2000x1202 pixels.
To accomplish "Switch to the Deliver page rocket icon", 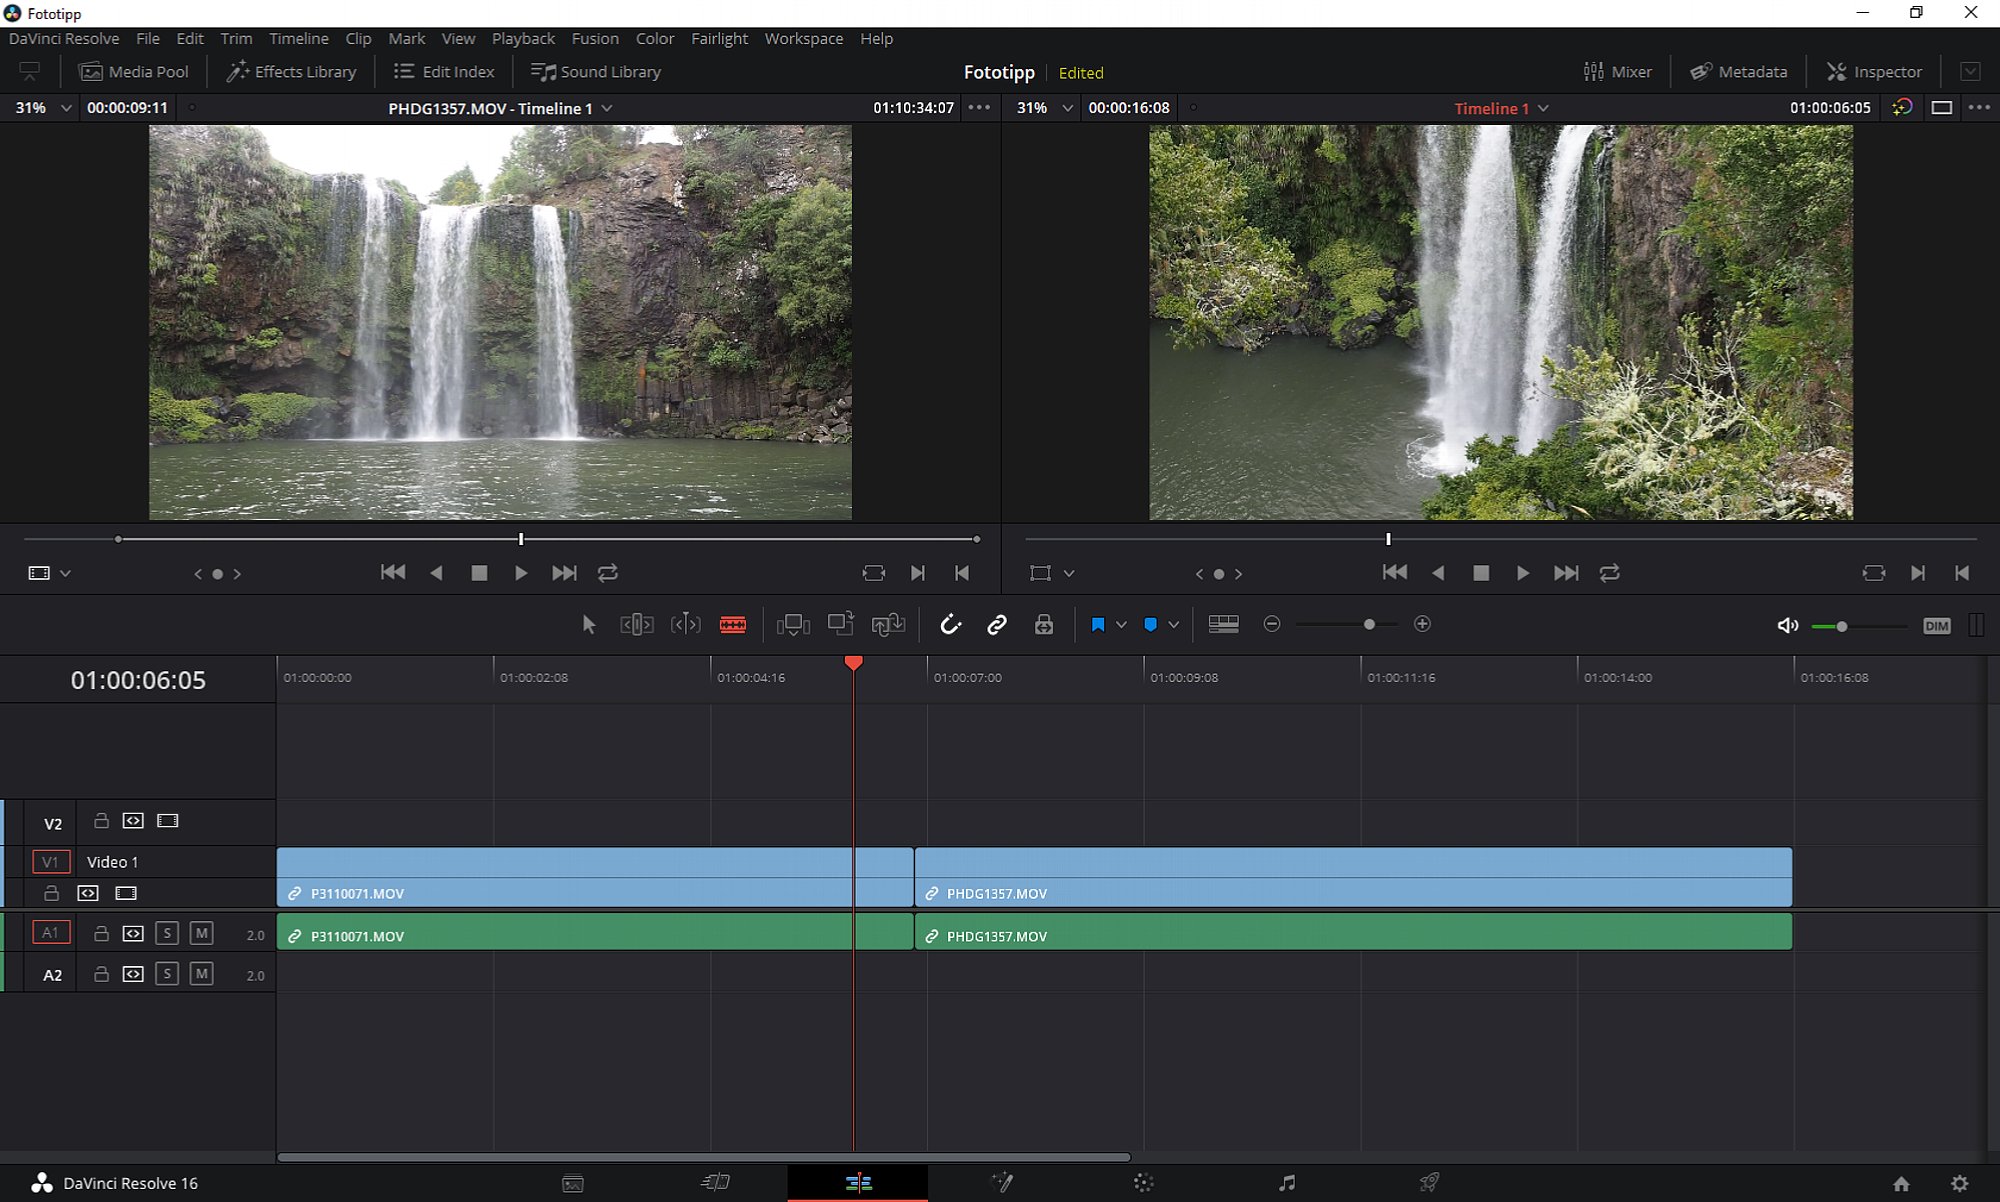I will (1430, 1183).
